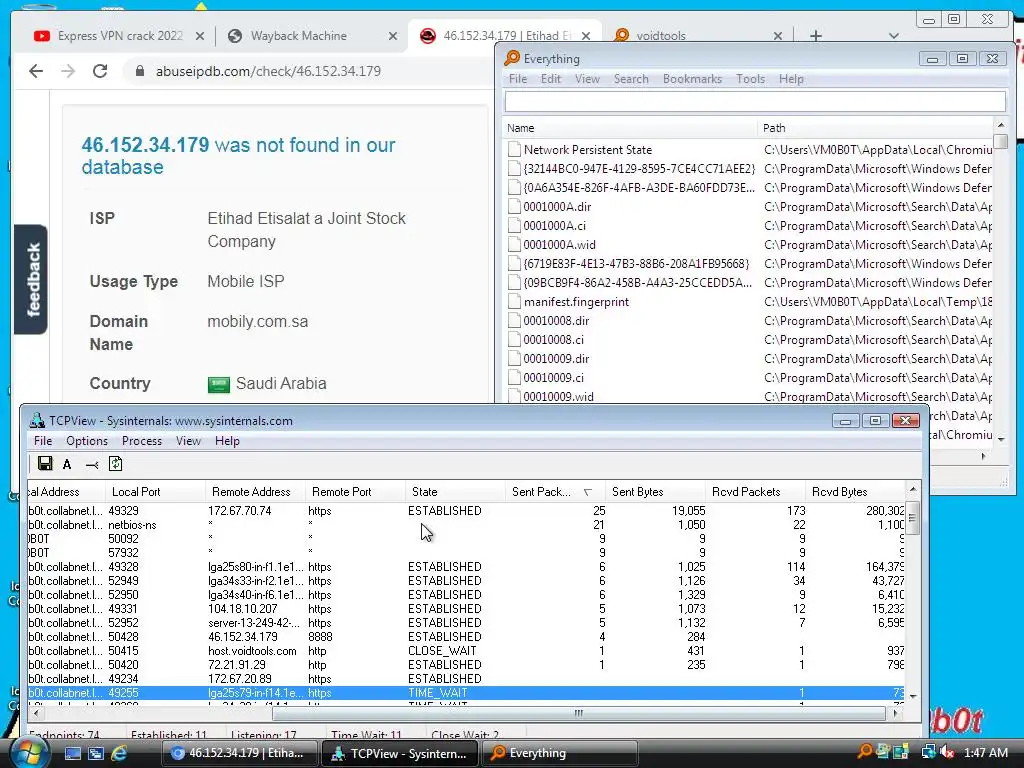Viewport: 1024px width, 768px height.
Task: Open the tab search chevron in browser
Action: [894, 36]
